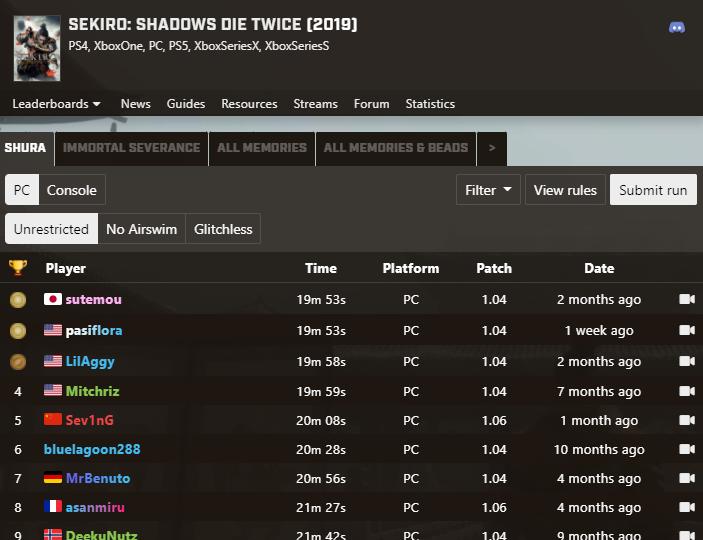703x540 pixels.
Task: Select the Unrestricted subcategory
Action: pos(51,229)
